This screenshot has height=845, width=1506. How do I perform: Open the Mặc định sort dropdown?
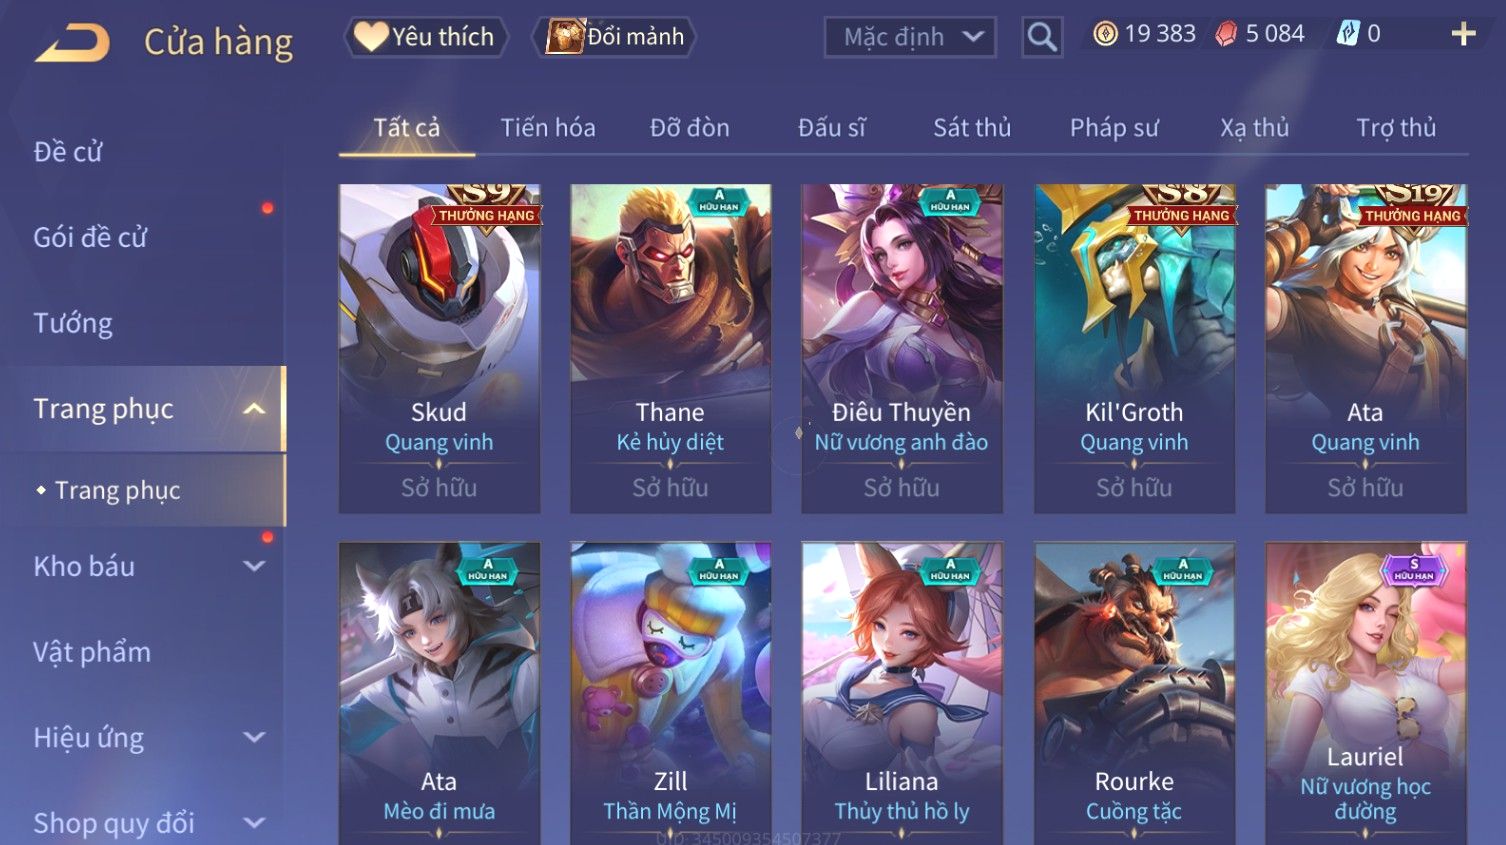point(910,37)
